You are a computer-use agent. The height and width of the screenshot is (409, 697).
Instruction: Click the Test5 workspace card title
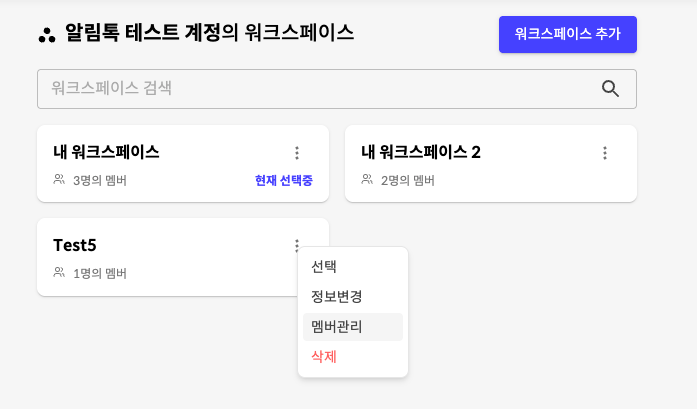pos(75,245)
